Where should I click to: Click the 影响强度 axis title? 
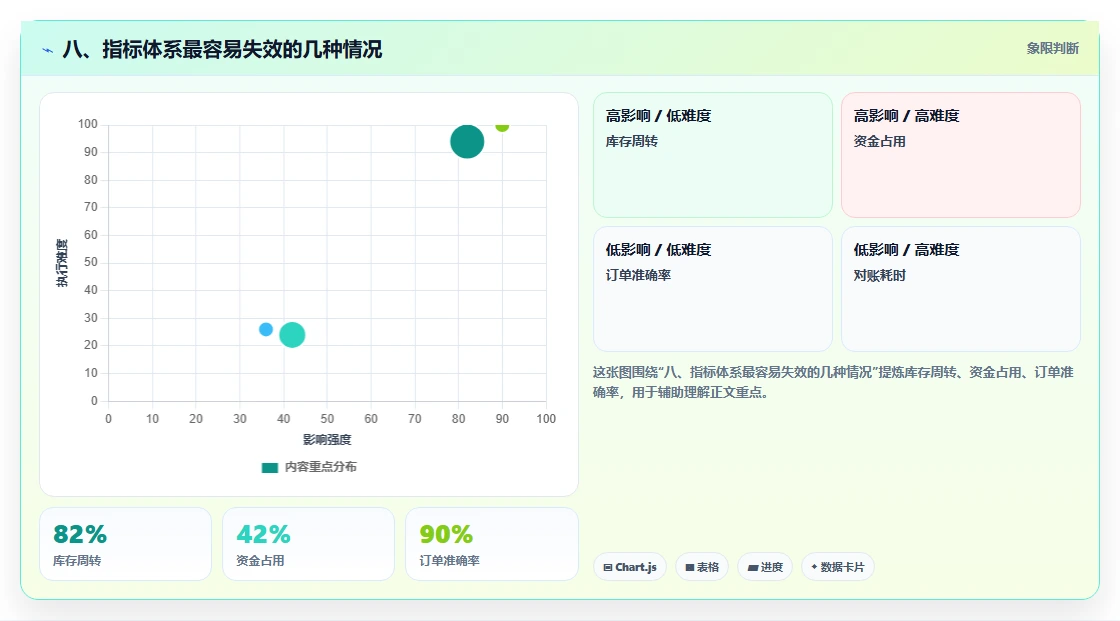(327, 439)
